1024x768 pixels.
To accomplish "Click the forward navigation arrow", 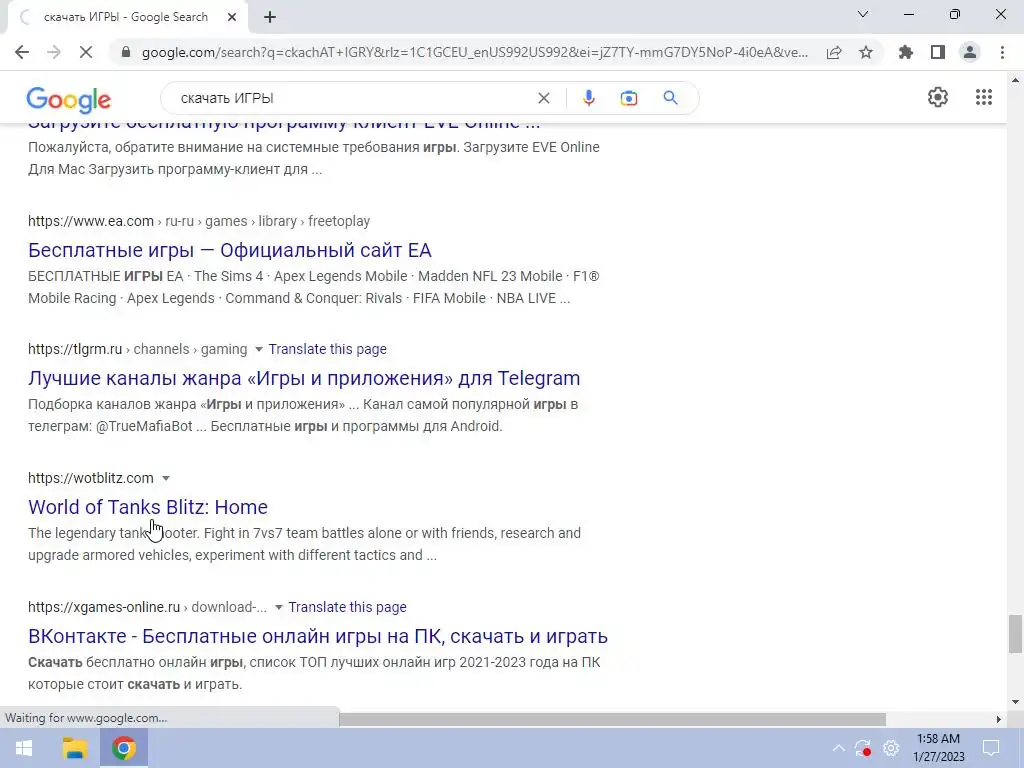I will click(x=54, y=52).
